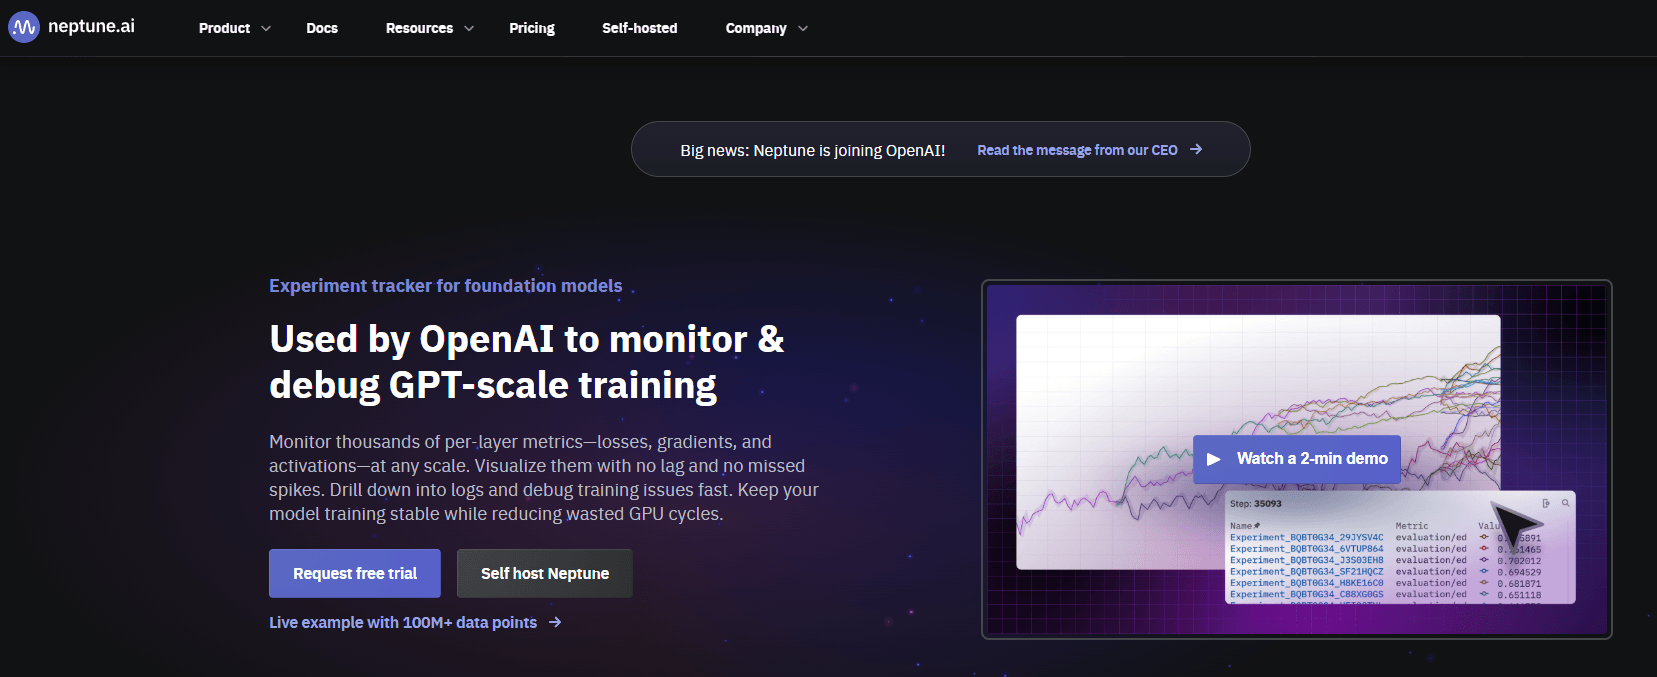
Task: Click the neptune.ai wave logo icon
Action: 23,27
